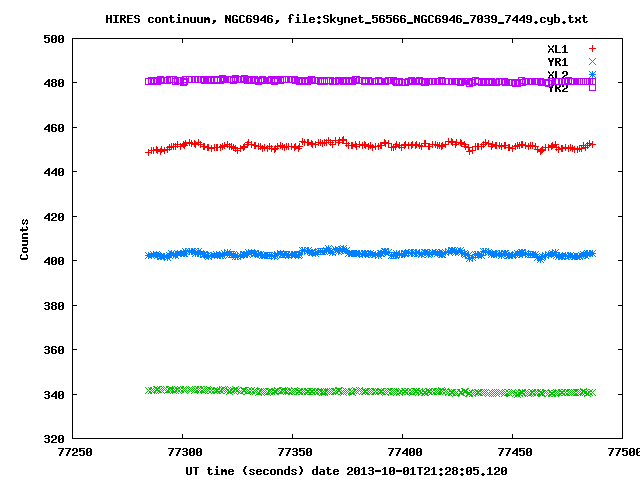
Task: Click the XL1 legend label
Action: [x=558, y=49]
